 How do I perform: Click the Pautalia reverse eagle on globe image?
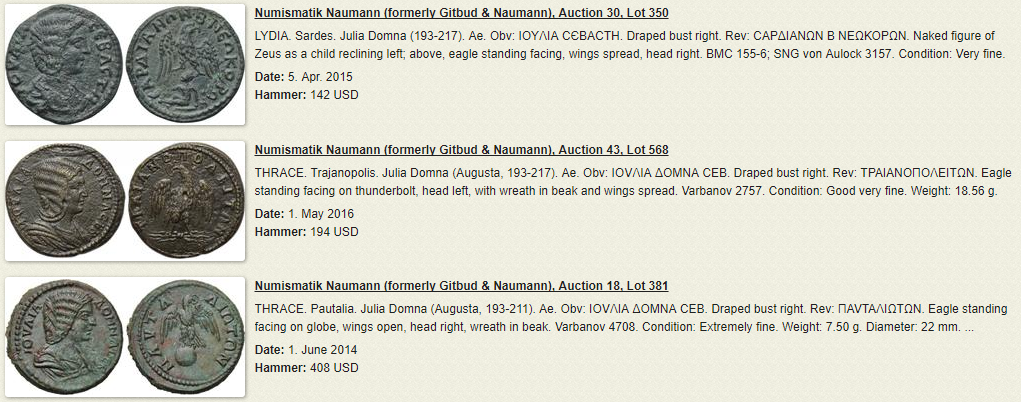[184, 337]
